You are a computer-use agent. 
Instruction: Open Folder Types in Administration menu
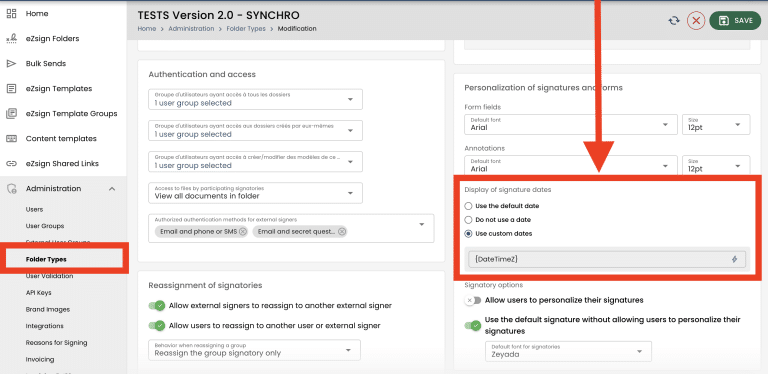46,259
